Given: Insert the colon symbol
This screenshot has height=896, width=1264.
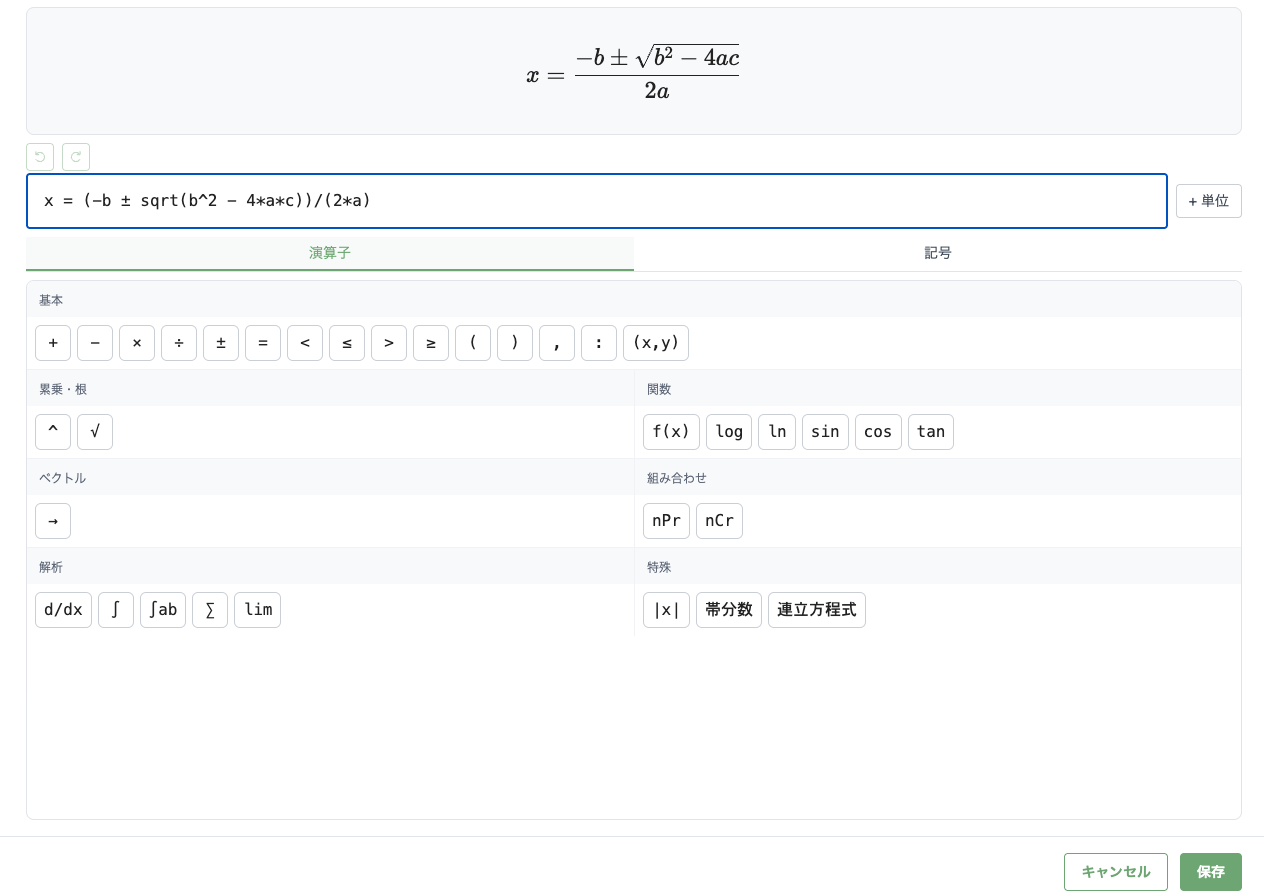Looking at the screenshot, I should point(599,343).
